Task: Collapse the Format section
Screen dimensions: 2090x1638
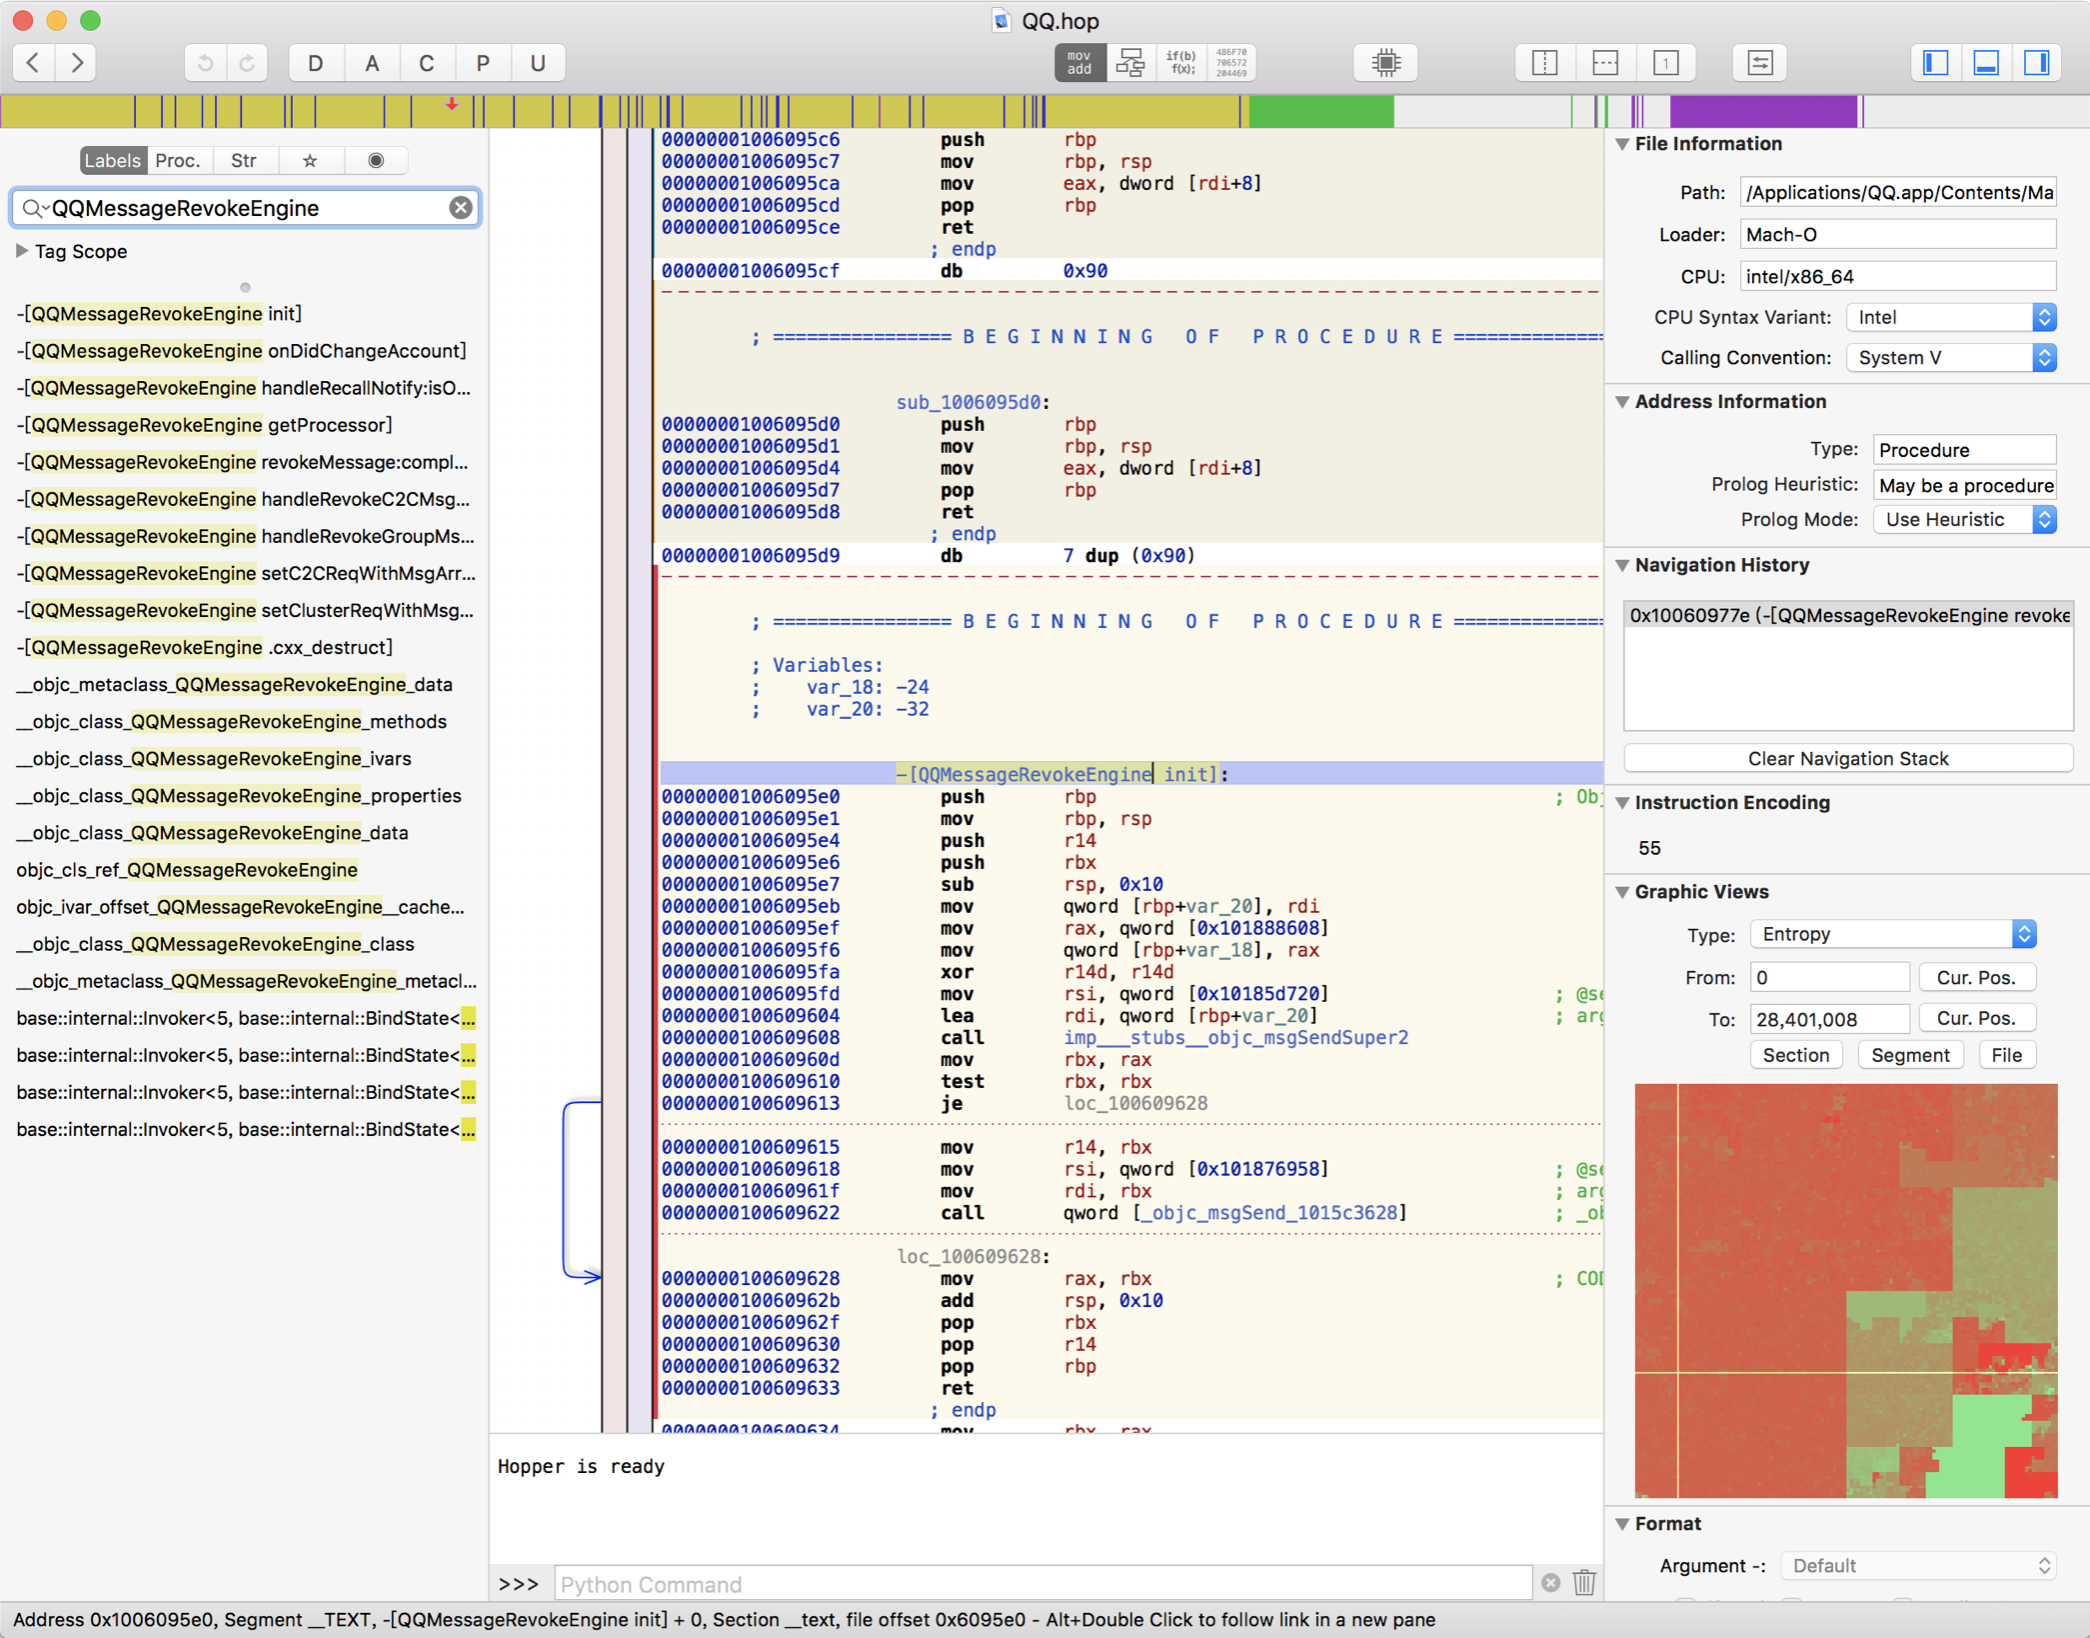Action: click(x=1622, y=1524)
